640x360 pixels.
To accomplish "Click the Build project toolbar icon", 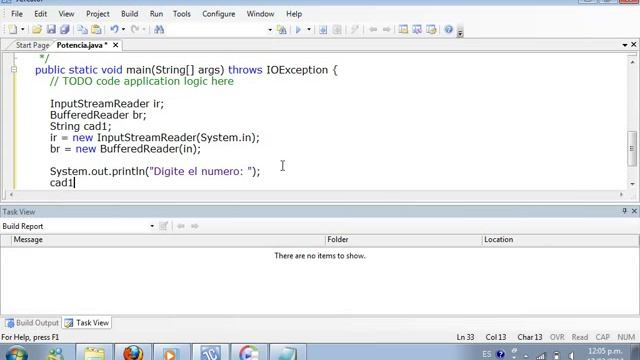I will coord(337,29).
